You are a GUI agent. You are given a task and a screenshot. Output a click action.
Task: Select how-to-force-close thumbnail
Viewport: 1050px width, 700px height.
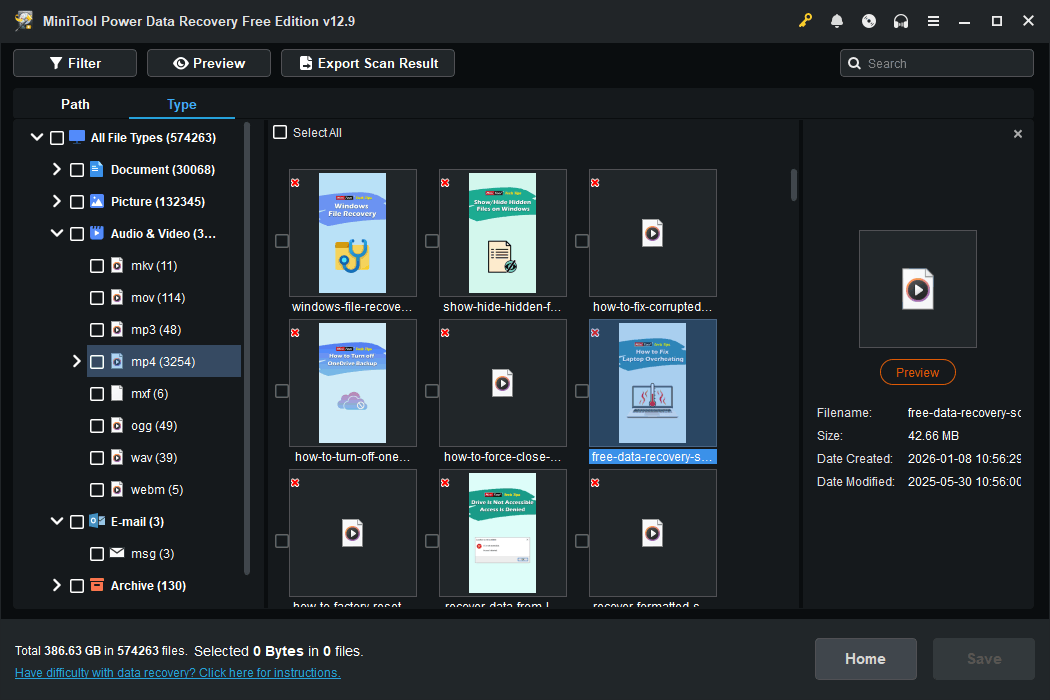[x=502, y=383]
